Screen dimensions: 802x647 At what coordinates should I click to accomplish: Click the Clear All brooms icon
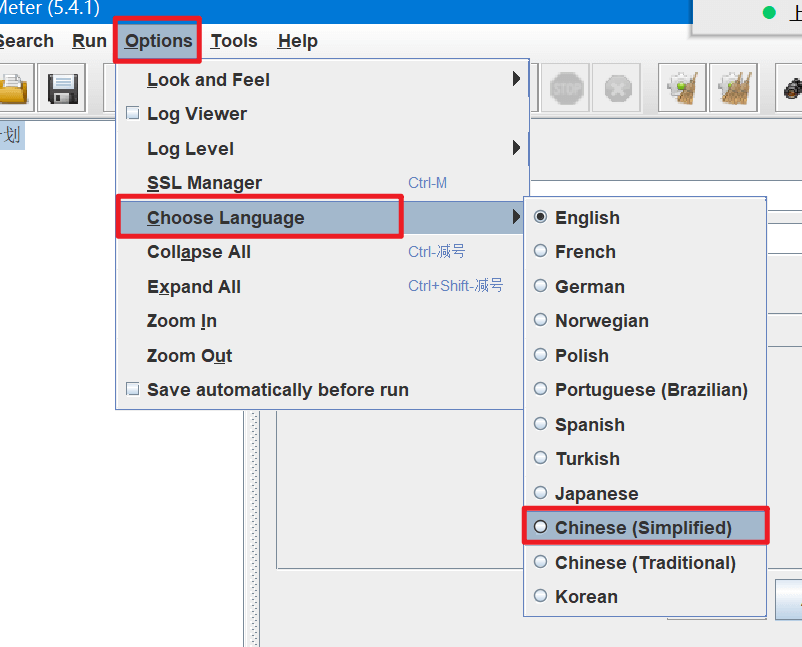click(733, 88)
